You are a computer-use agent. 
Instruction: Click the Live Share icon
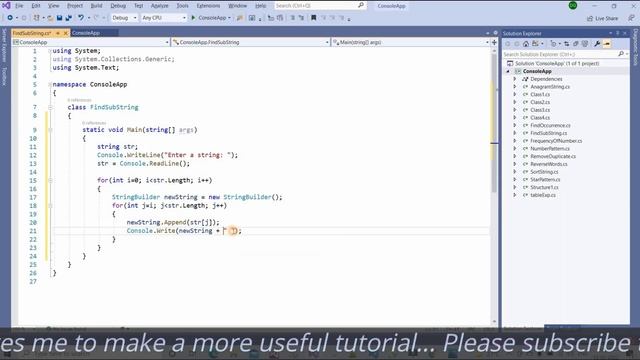pos(590,18)
